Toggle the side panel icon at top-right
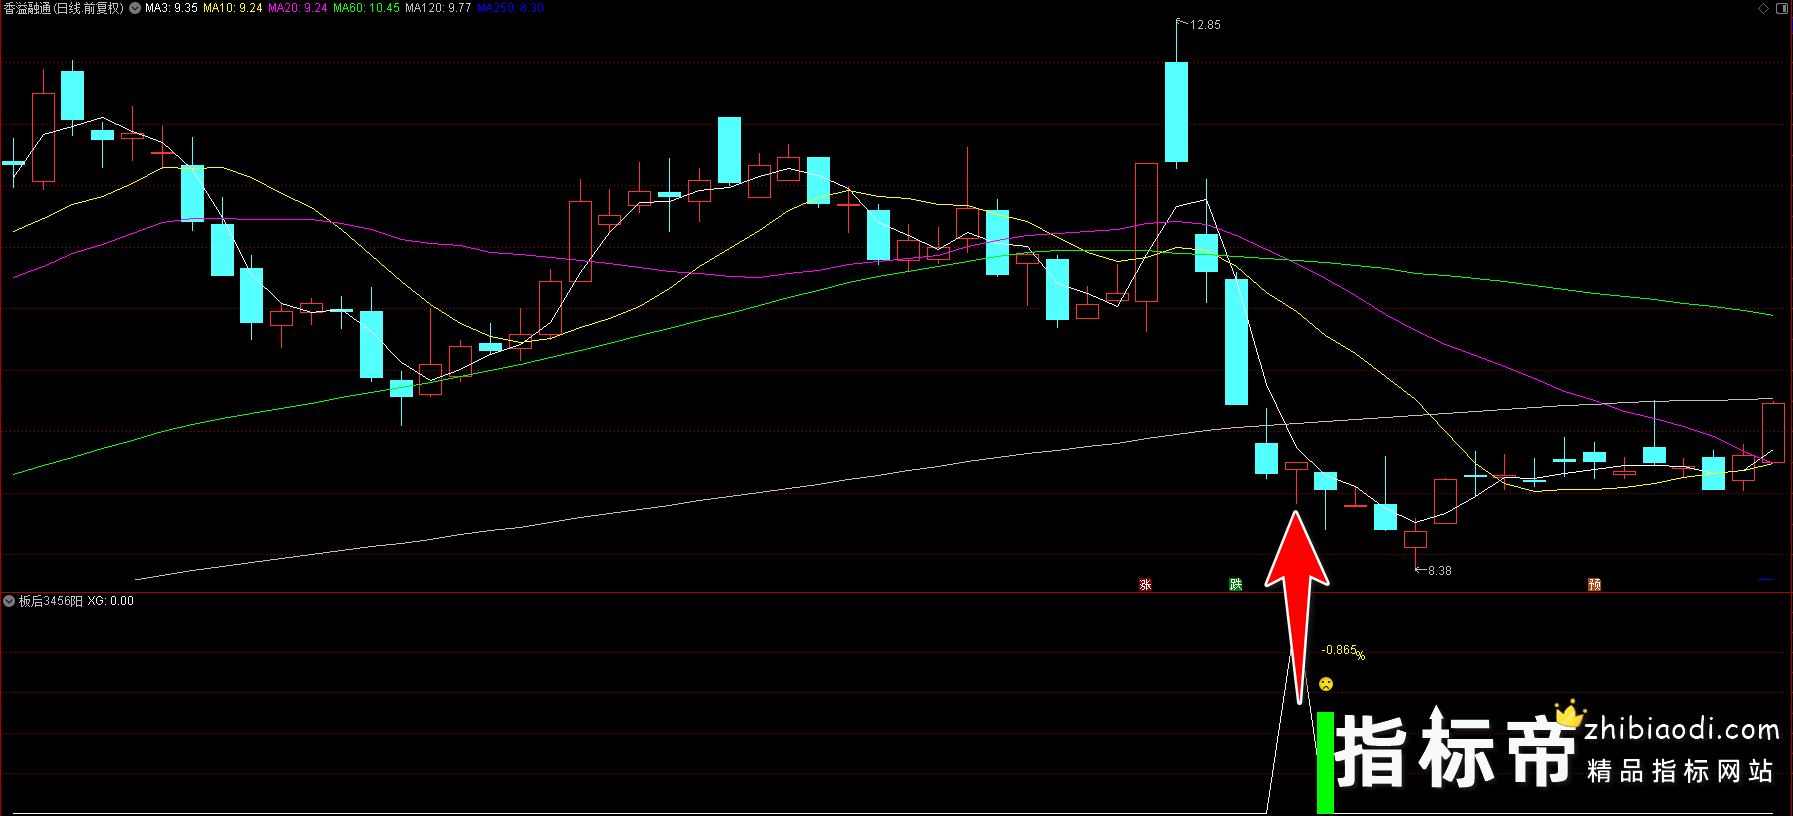Viewport: 1793px width, 816px height. [1782, 8]
